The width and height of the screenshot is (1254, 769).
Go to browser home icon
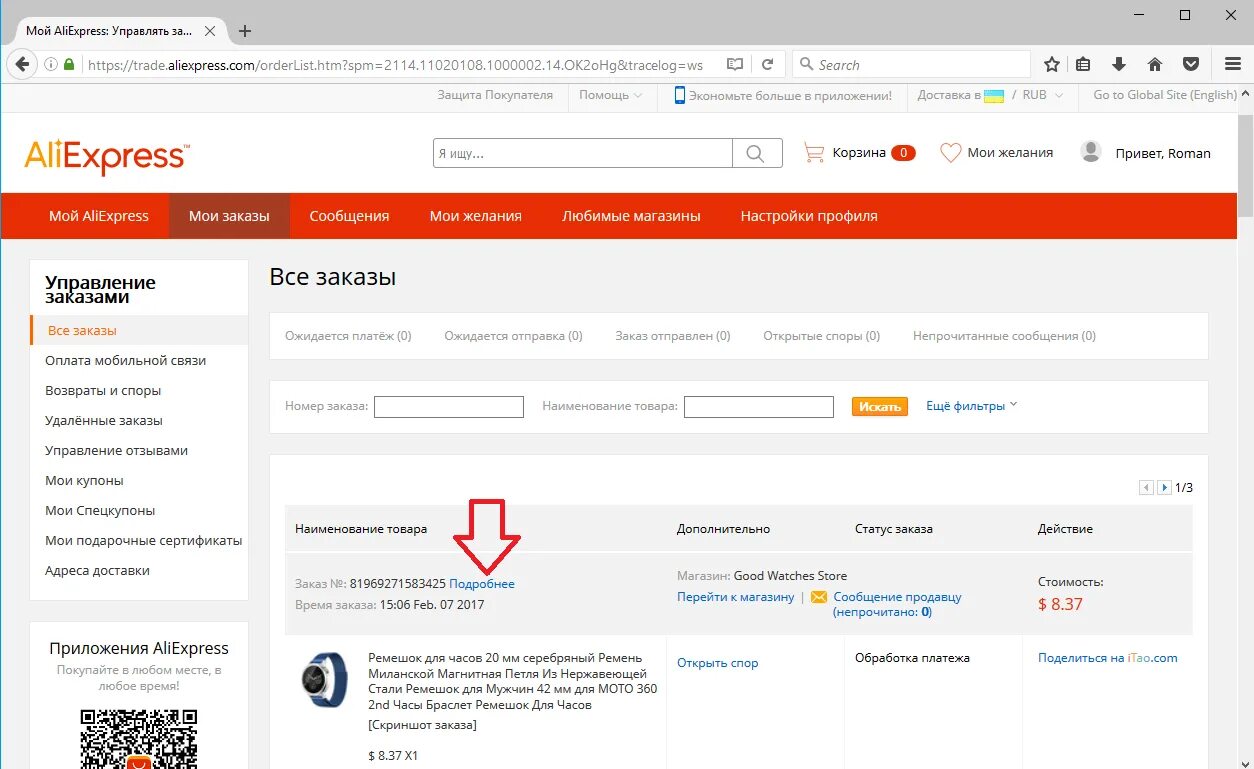pyautogui.click(x=1155, y=64)
